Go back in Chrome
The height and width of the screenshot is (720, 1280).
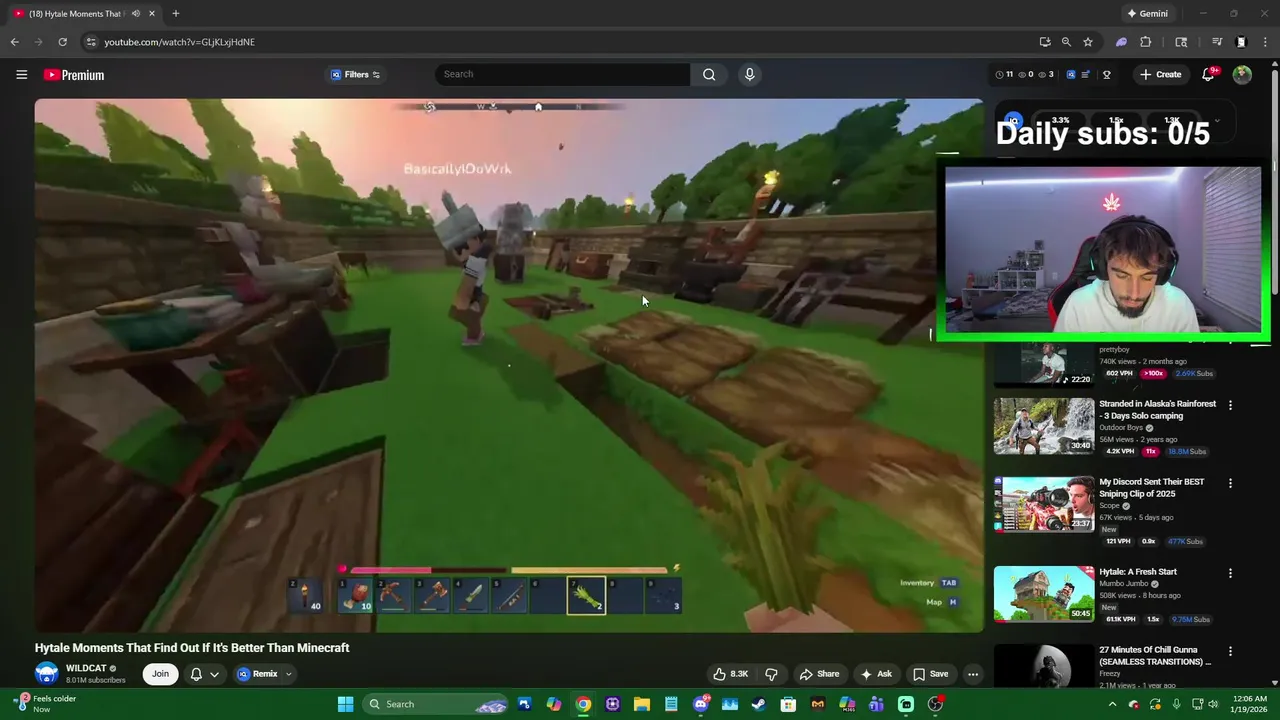14,42
